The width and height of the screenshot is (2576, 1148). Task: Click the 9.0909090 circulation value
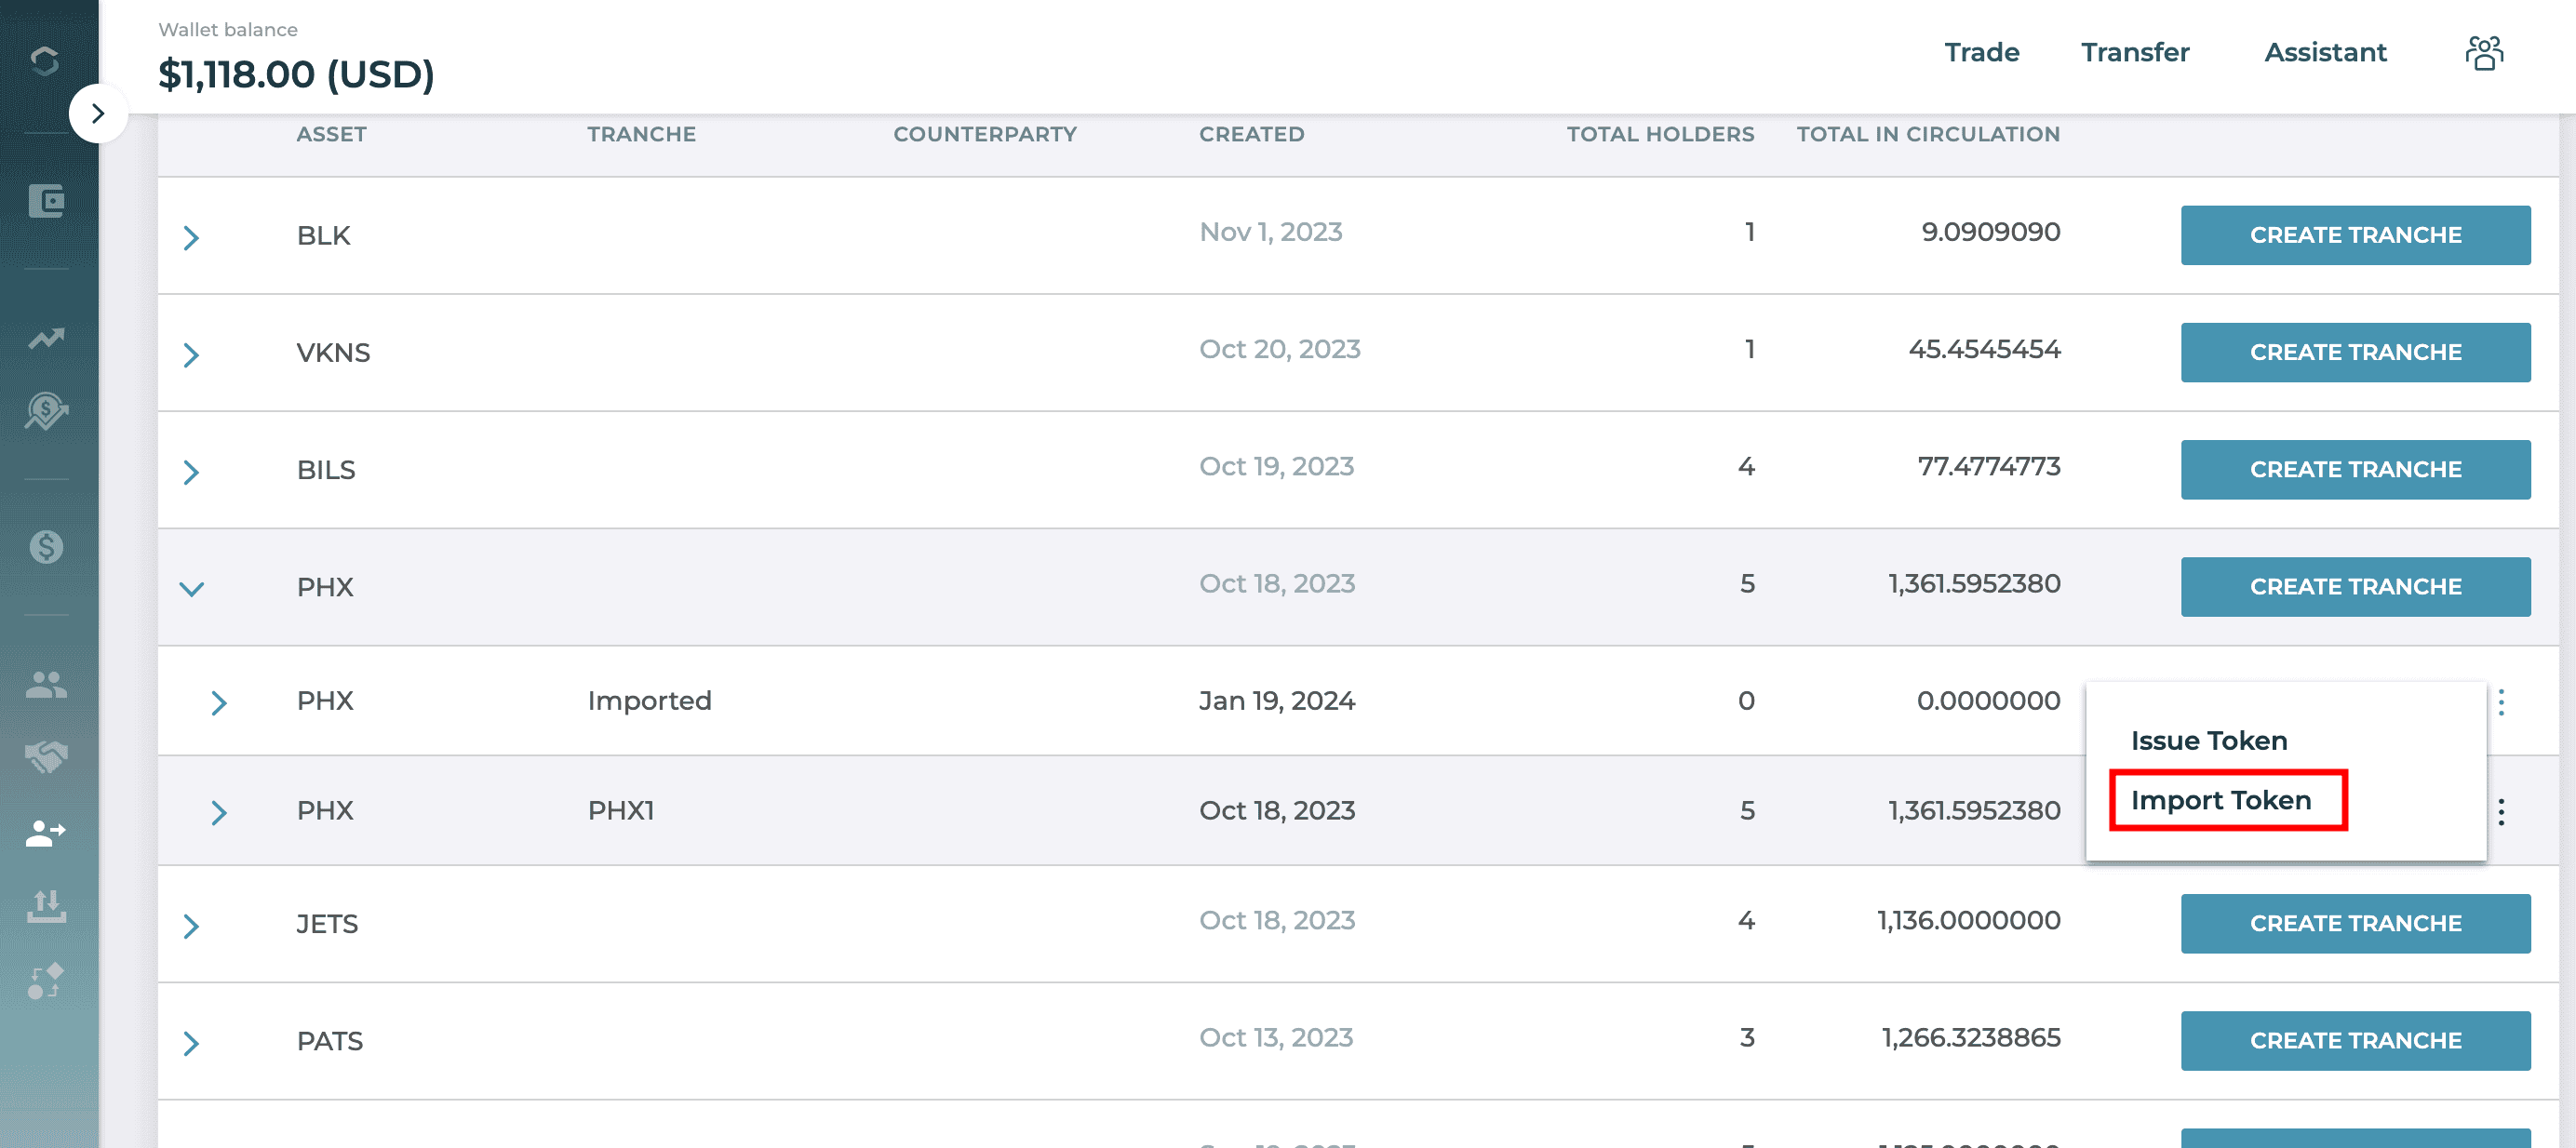coord(1990,232)
